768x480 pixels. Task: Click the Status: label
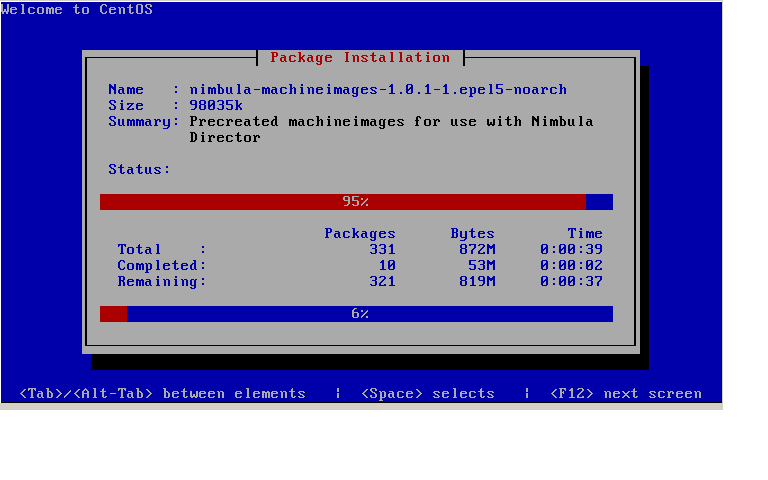[x=139, y=169]
